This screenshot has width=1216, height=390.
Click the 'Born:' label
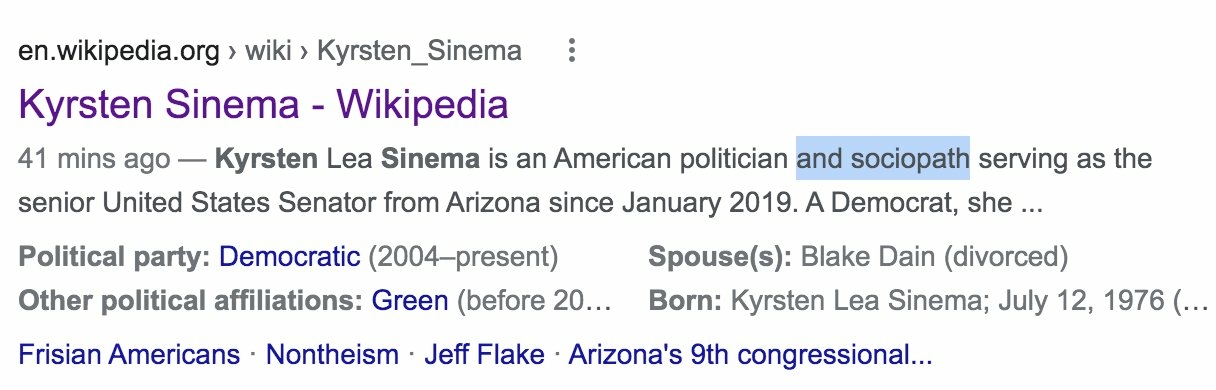click(x=686, y=300)
